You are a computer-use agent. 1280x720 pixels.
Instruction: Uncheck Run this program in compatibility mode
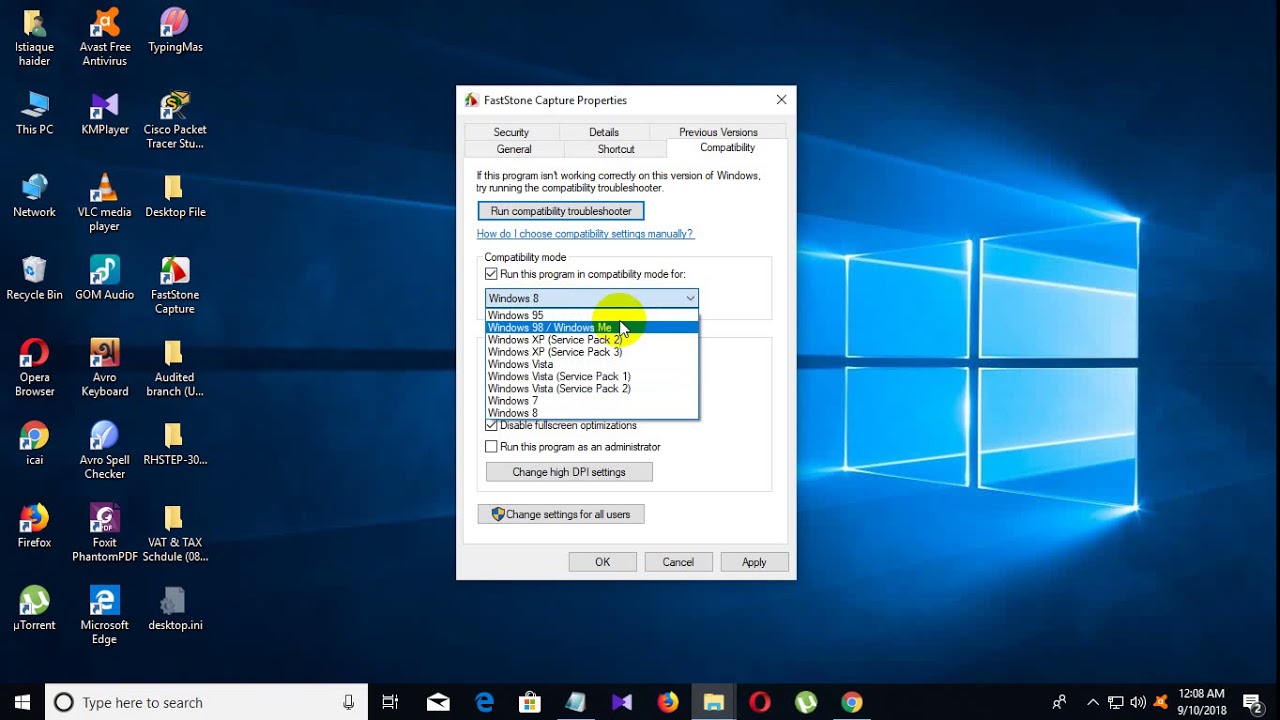(491, 274)
